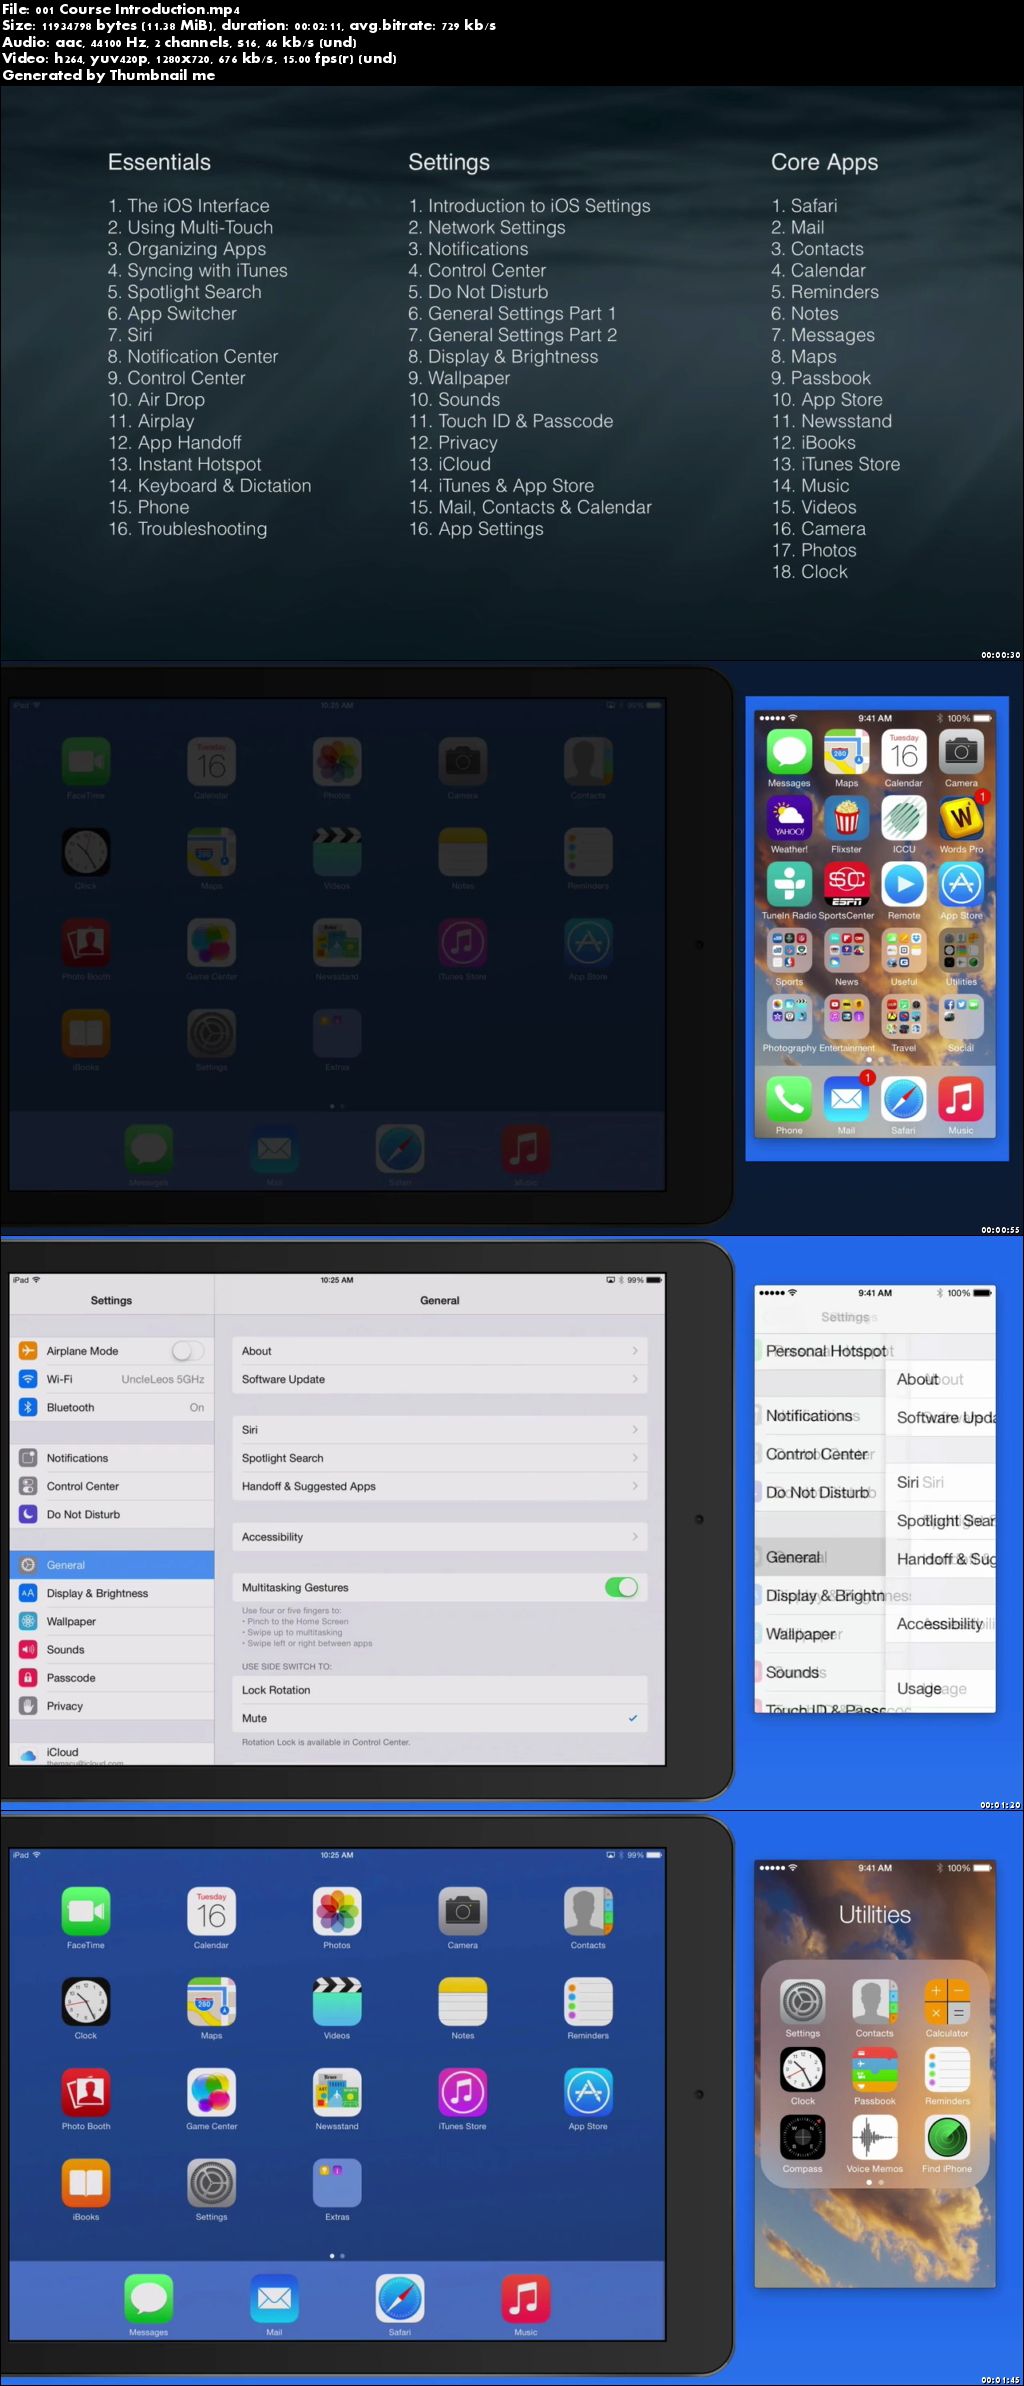This screenshot has height=2386, width=1024.
Task: Open Passcode in the iPad Settings sidebar
Action: pos(112,1678)
